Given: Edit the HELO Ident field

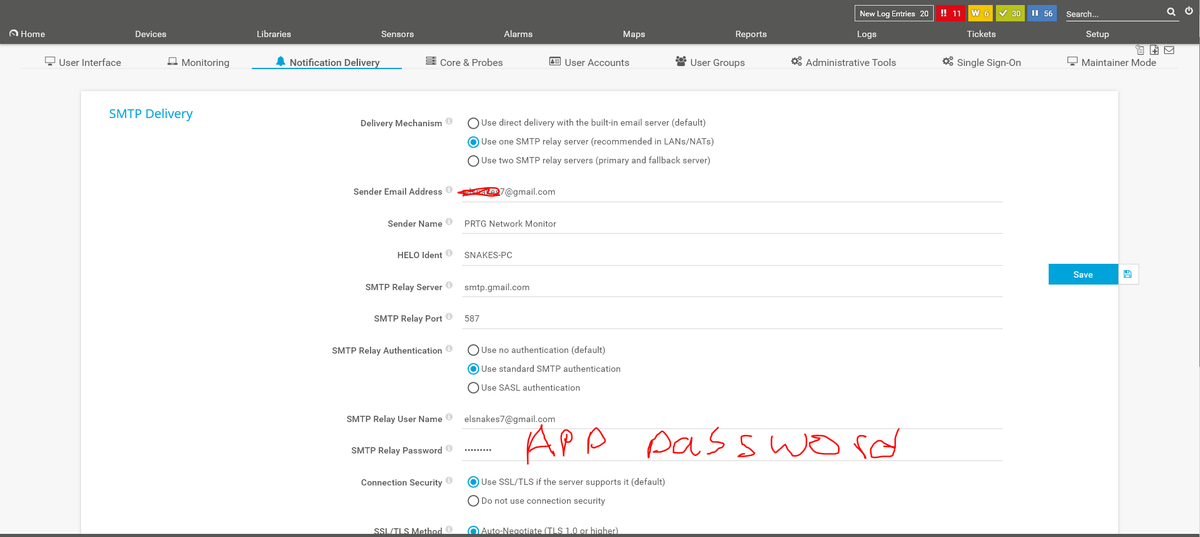Looking at the screenshot, I should (733, 255).
